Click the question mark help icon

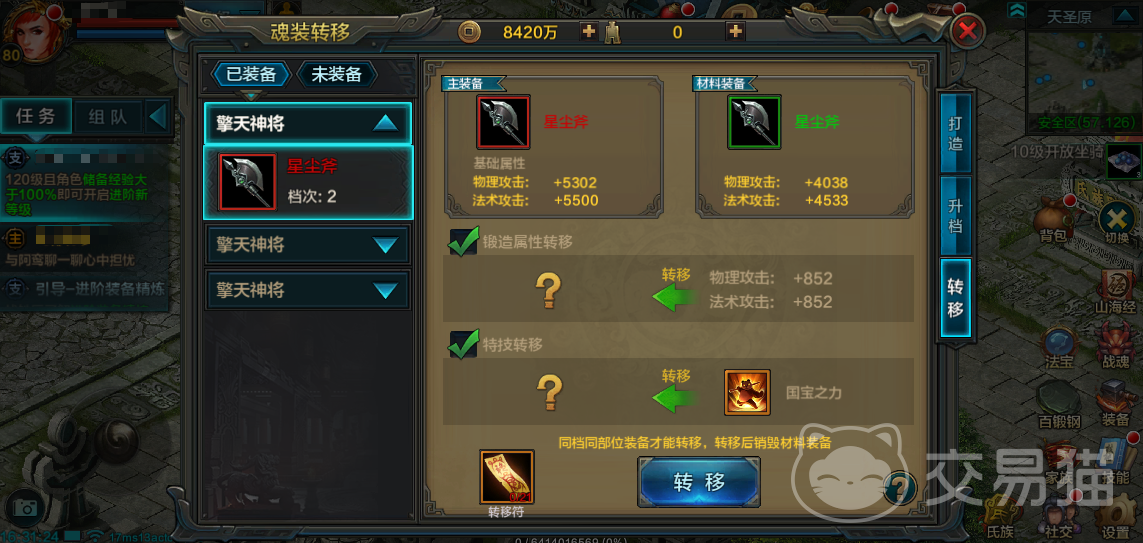900,486
